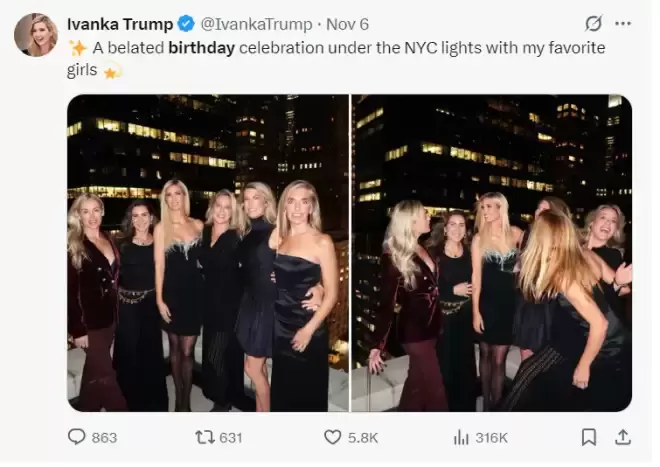The width and height of the screenshot is (660, 467).
Task: Open the profile avatar picture
Action: click(x=36, y=35)
